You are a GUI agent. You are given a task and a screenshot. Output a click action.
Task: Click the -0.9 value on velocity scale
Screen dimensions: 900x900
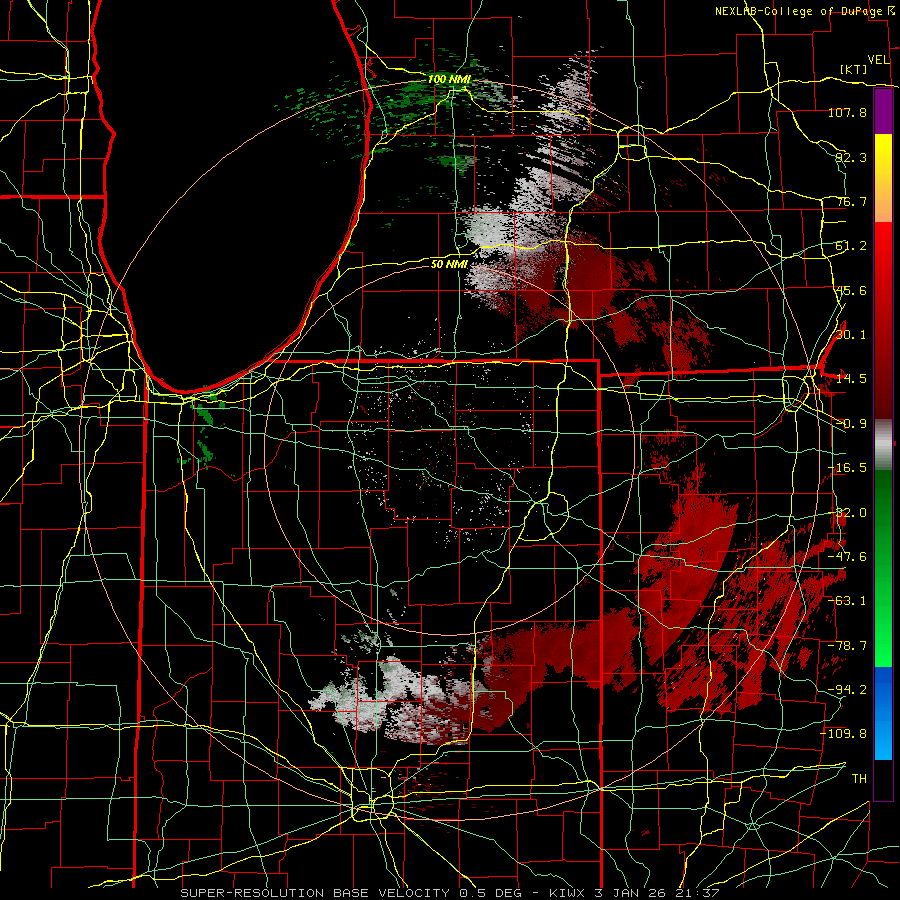[x=851, y=424]
